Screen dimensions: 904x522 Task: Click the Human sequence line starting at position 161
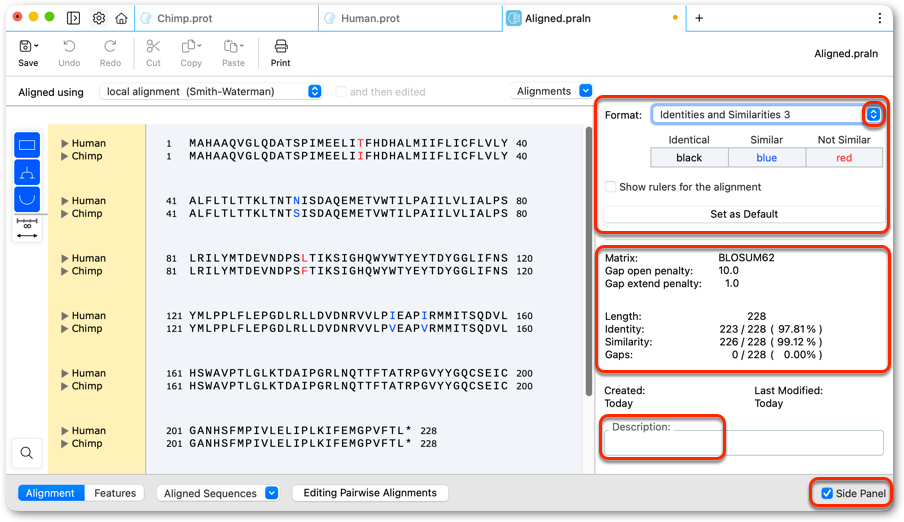[x=348, y=373]
